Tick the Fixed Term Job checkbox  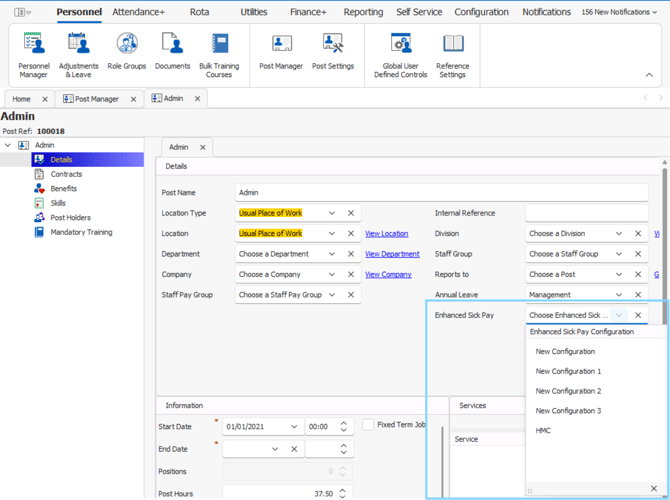point(368,425)
